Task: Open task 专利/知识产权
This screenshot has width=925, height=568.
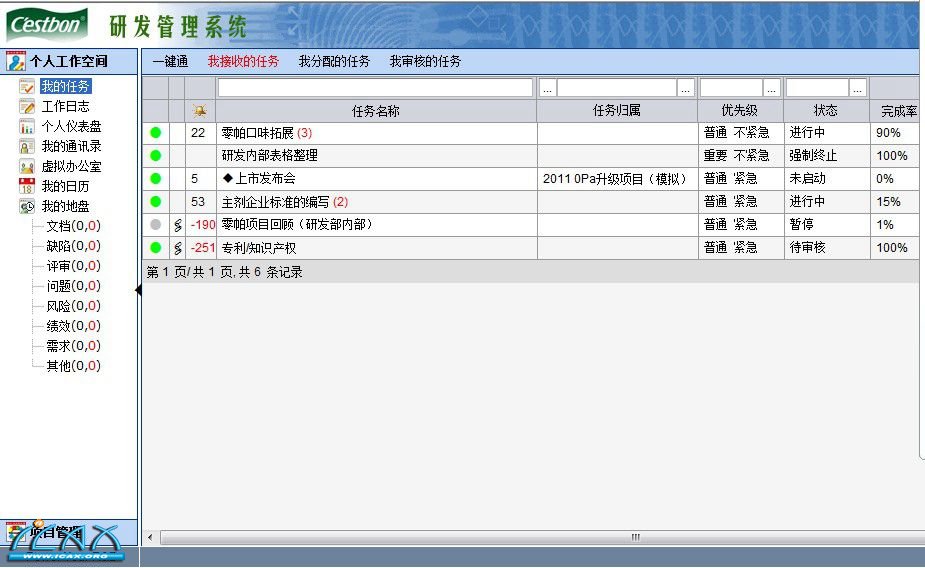Action: pos(258,248)
